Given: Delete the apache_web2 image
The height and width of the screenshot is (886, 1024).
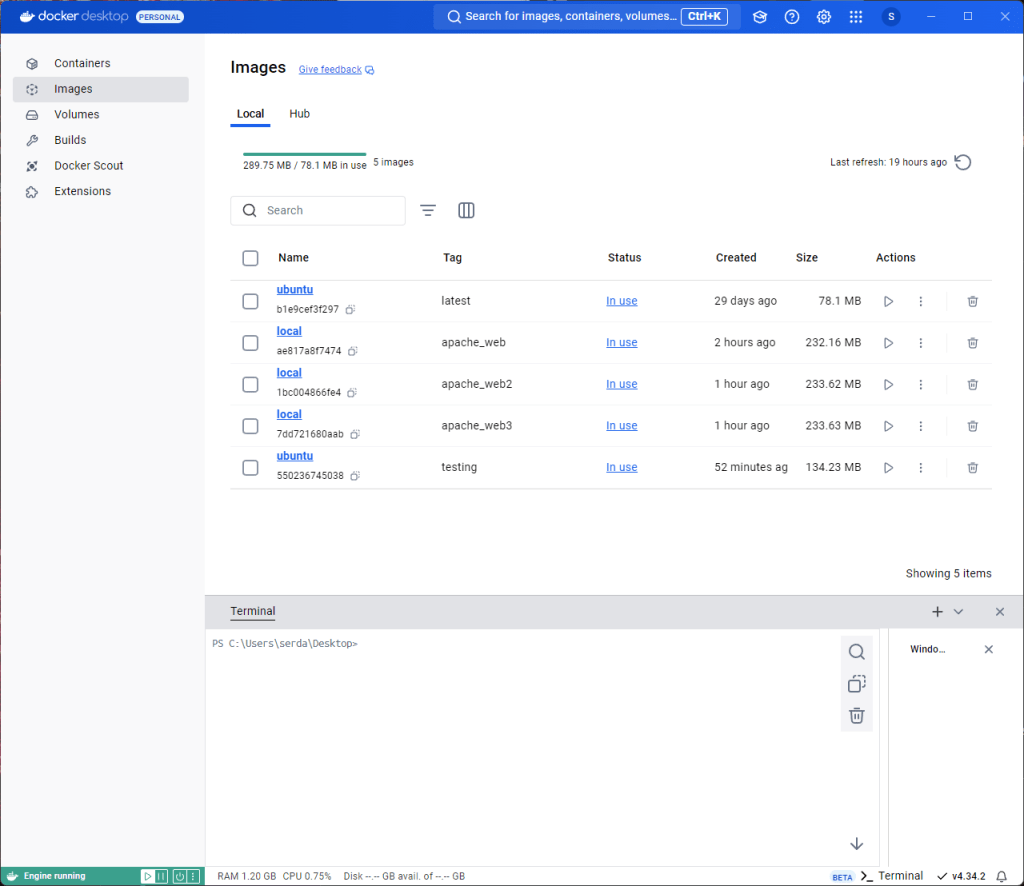Looking at the screenshot, I should 972,384.
